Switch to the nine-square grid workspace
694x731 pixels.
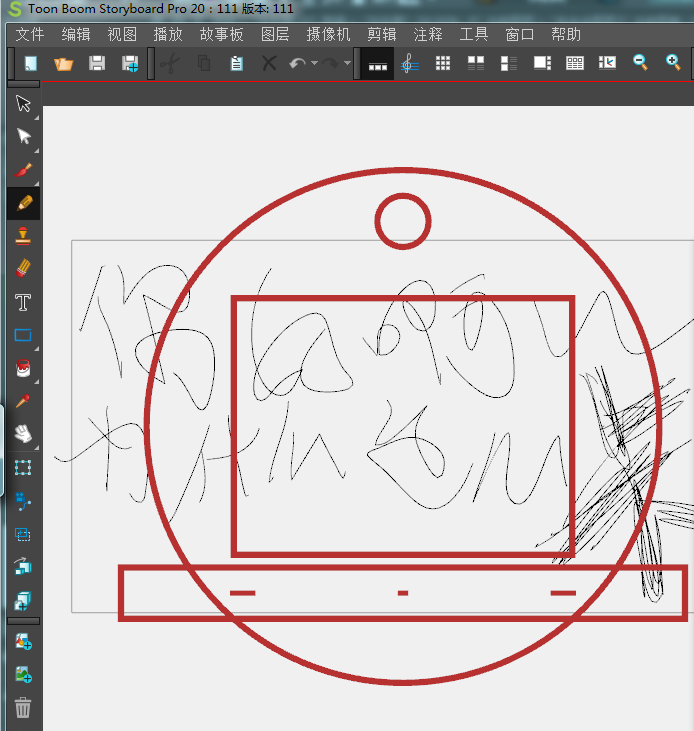[443, 63]
